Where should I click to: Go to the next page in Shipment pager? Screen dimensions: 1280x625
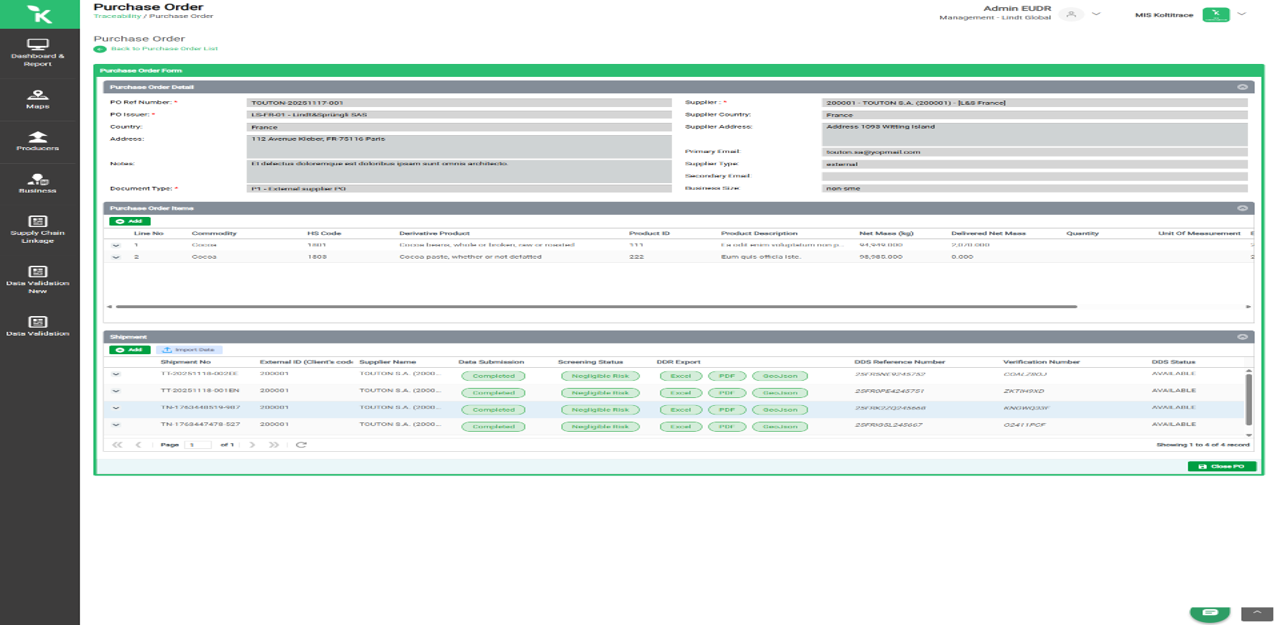[x=252, y=444]
